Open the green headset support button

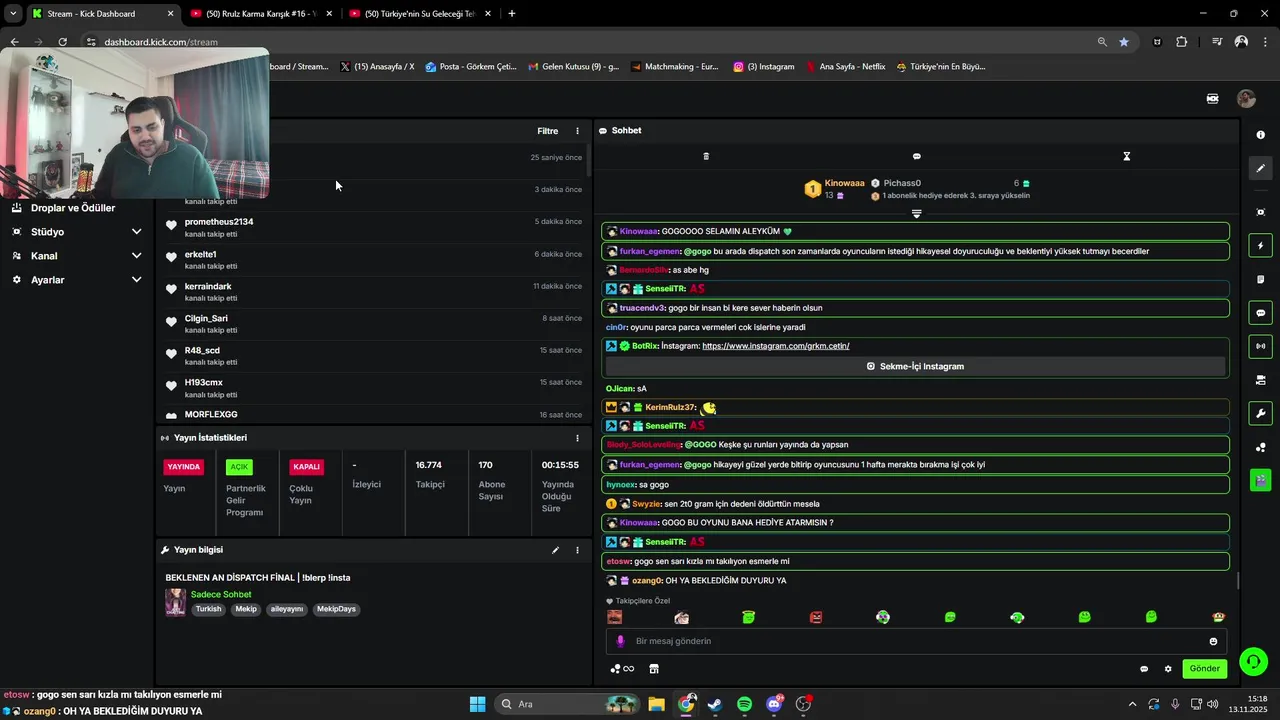pyautogui.click(x=1252, y=662)
